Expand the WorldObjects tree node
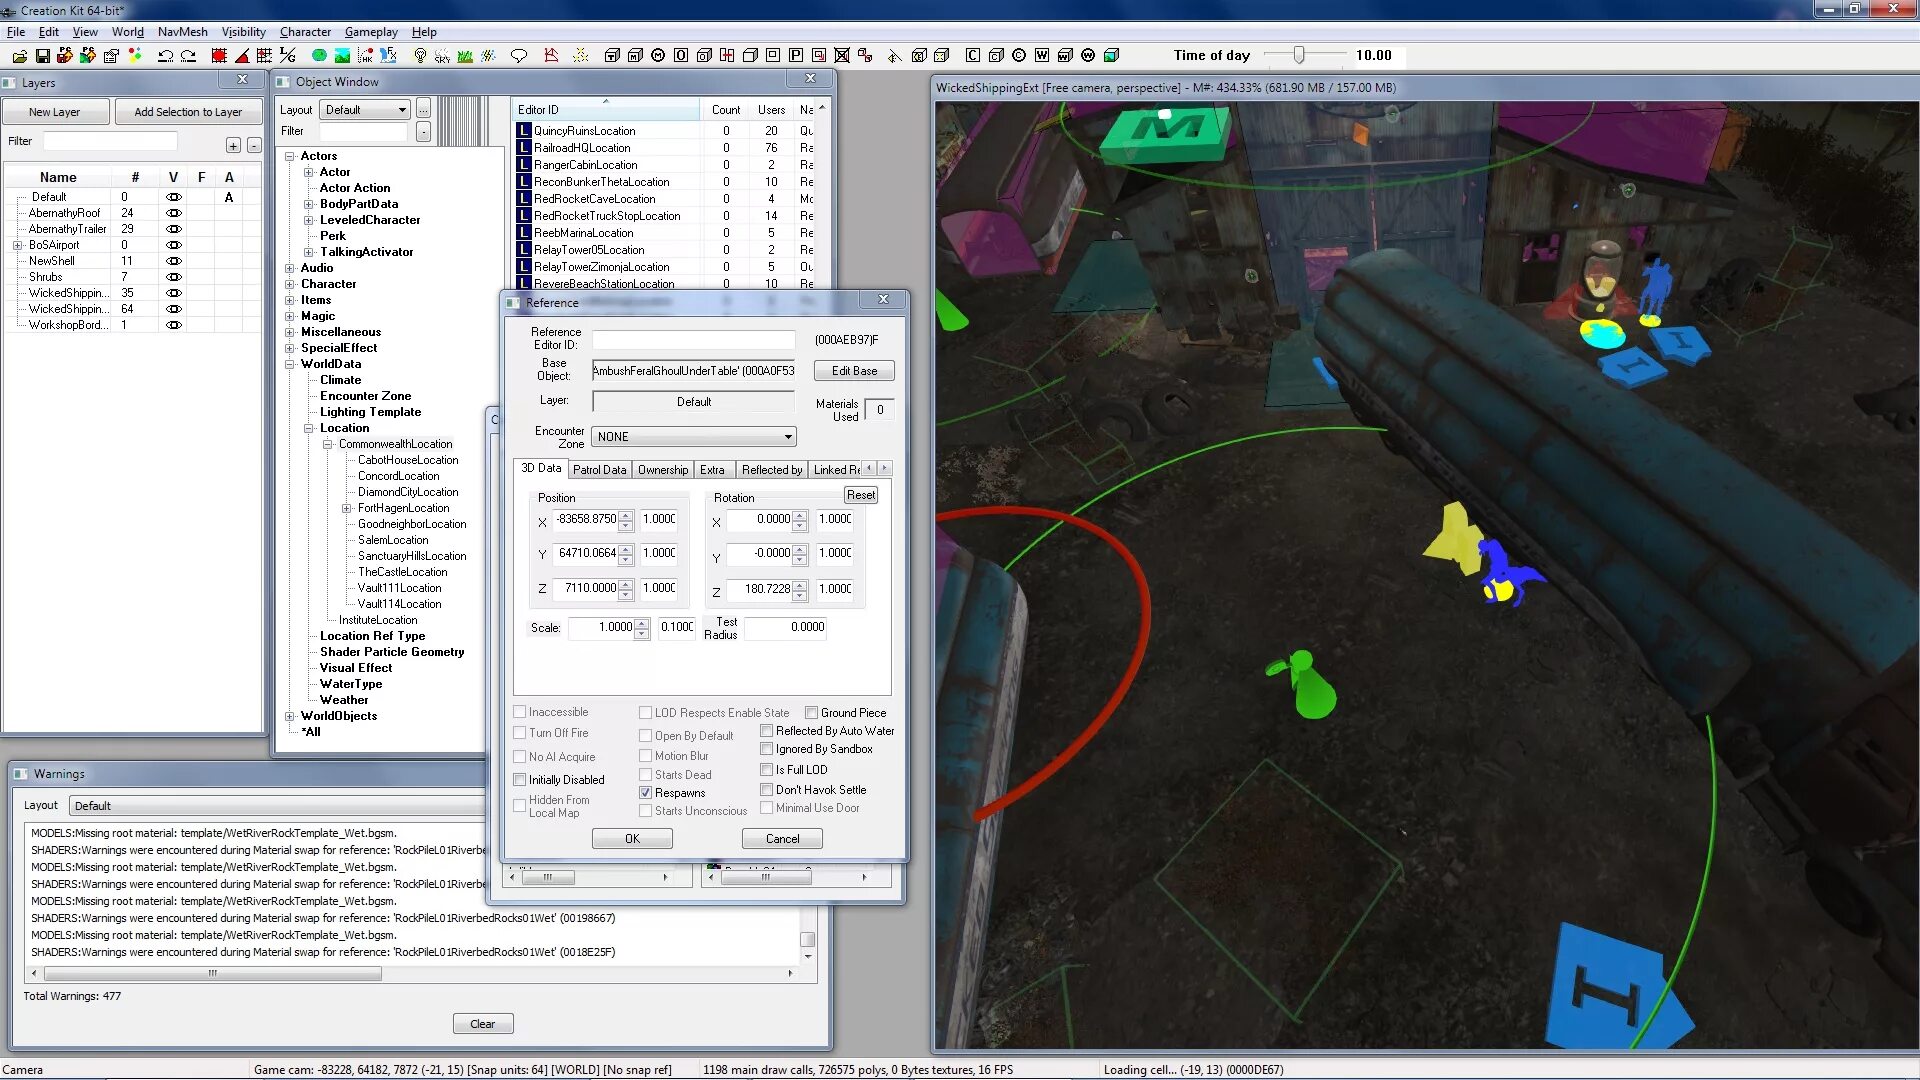The height and width of the screenshot is (1080, 1920). click(290, 716)
